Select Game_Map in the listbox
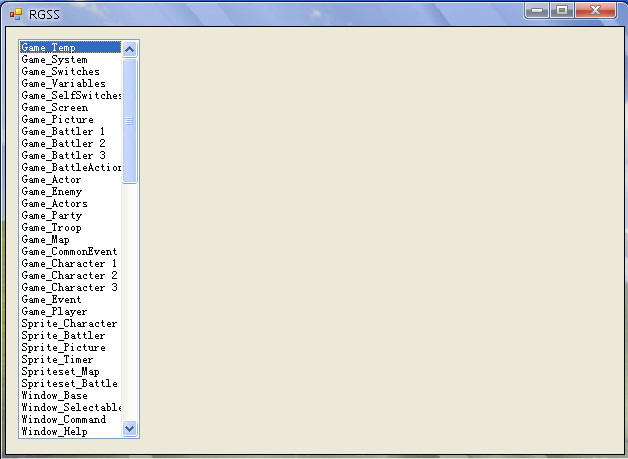 click(70, 240)
